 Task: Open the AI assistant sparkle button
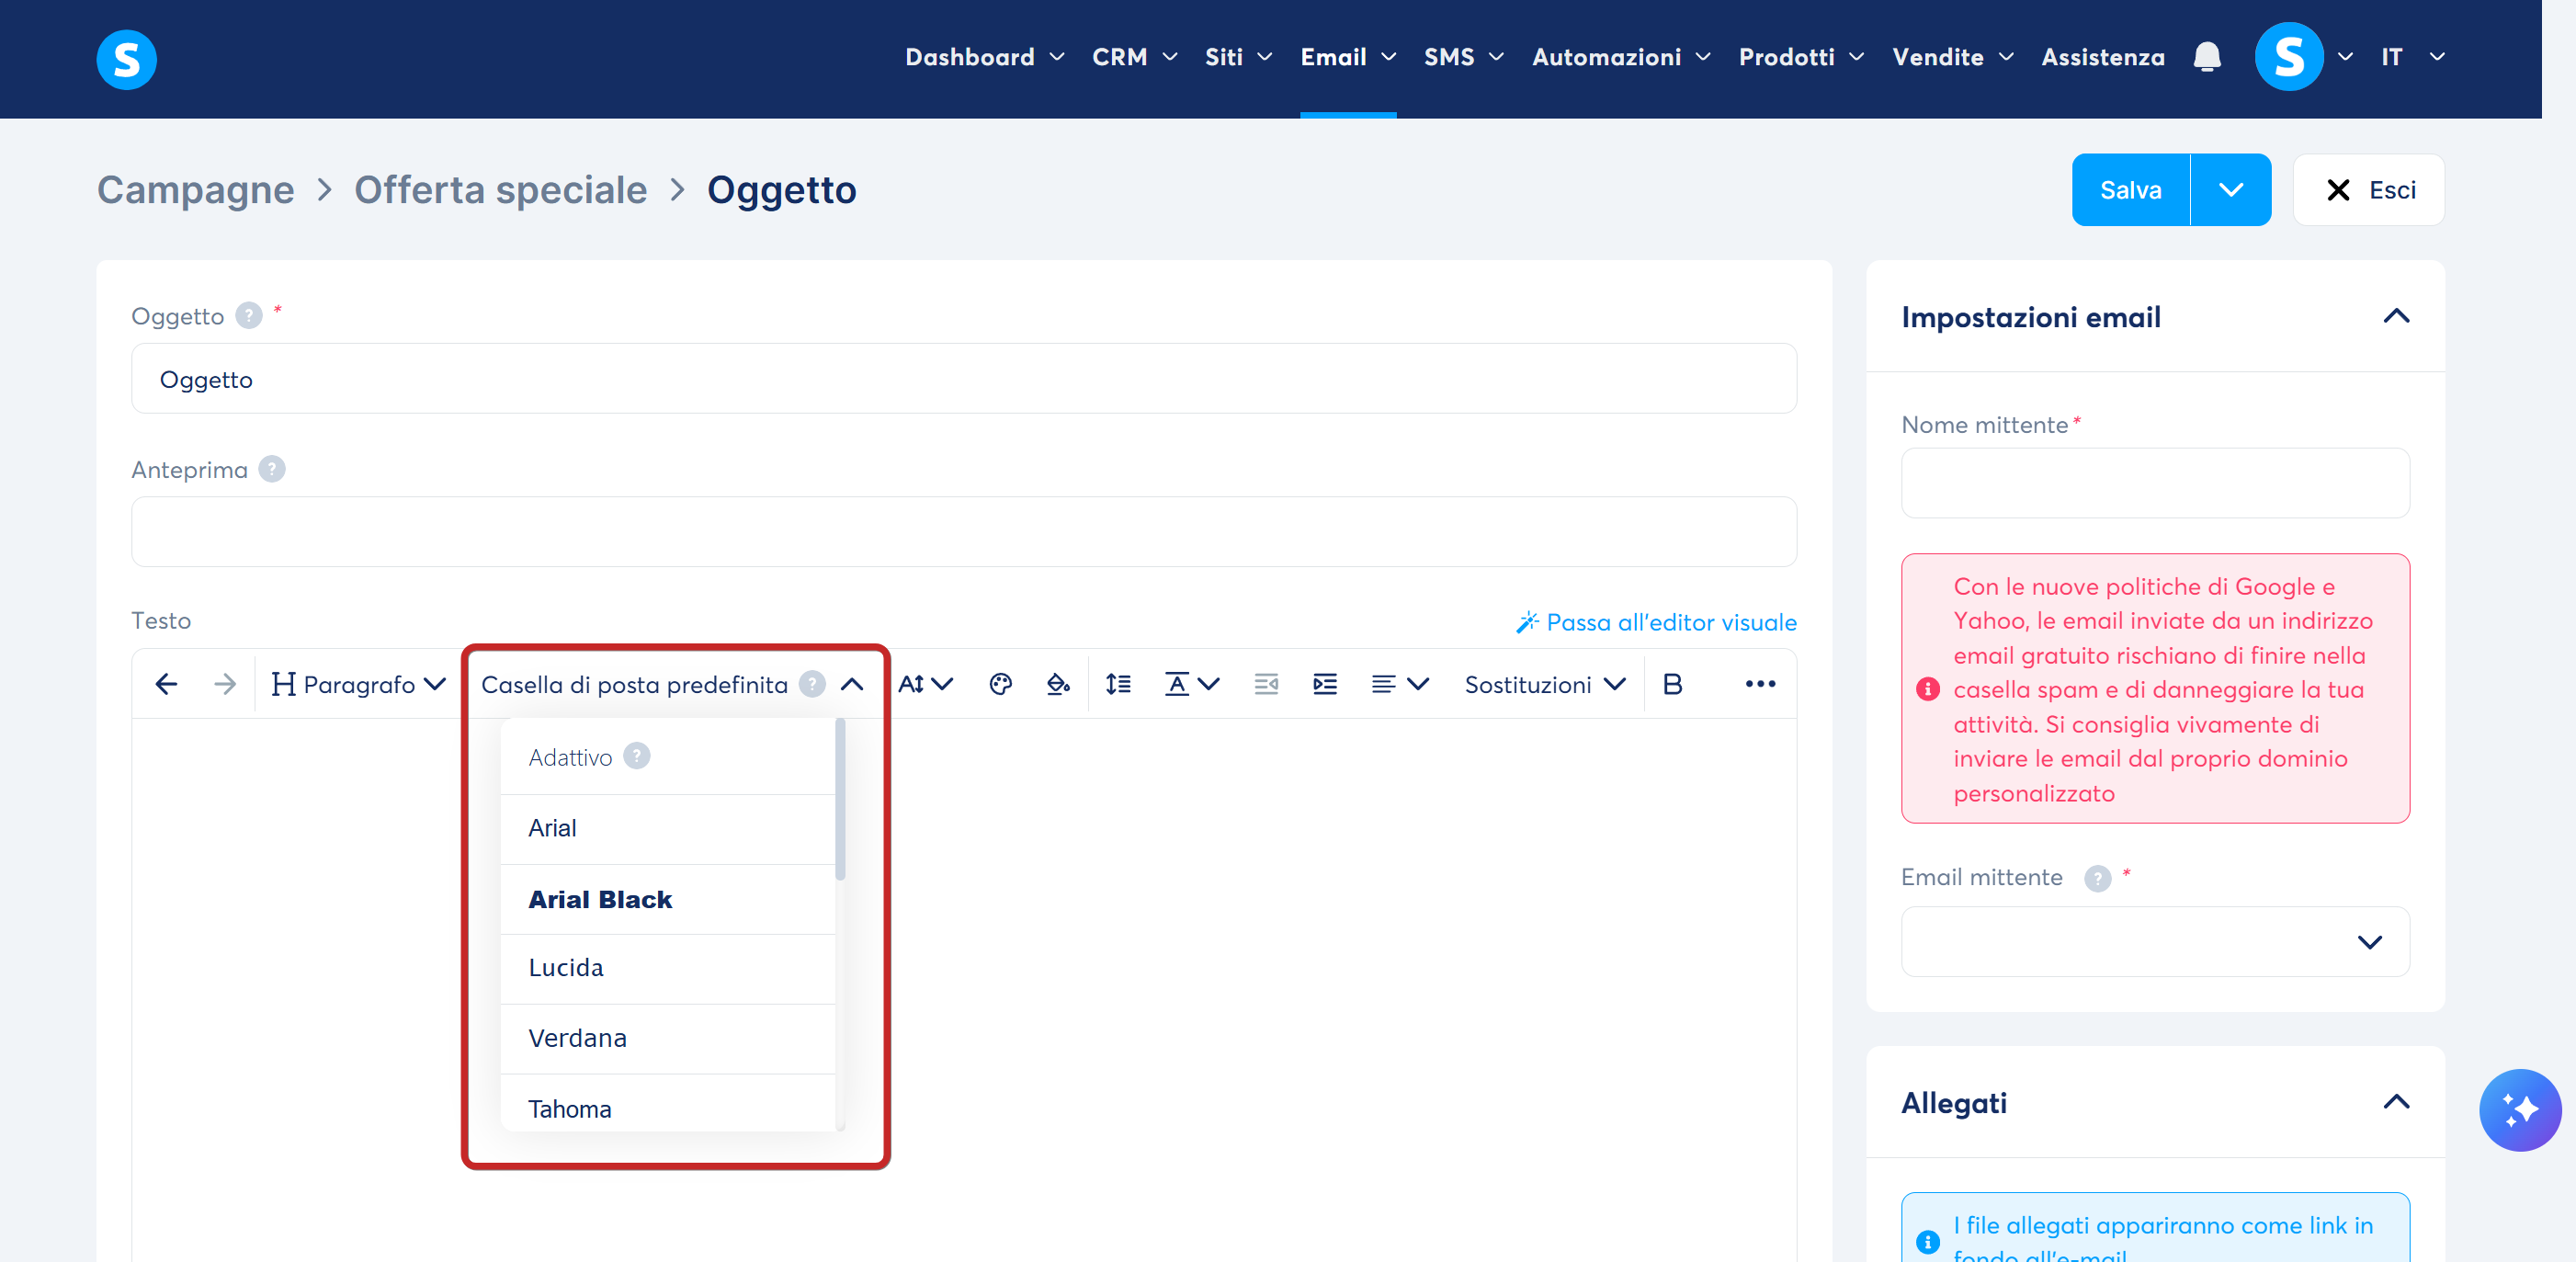[2520, 1109]
